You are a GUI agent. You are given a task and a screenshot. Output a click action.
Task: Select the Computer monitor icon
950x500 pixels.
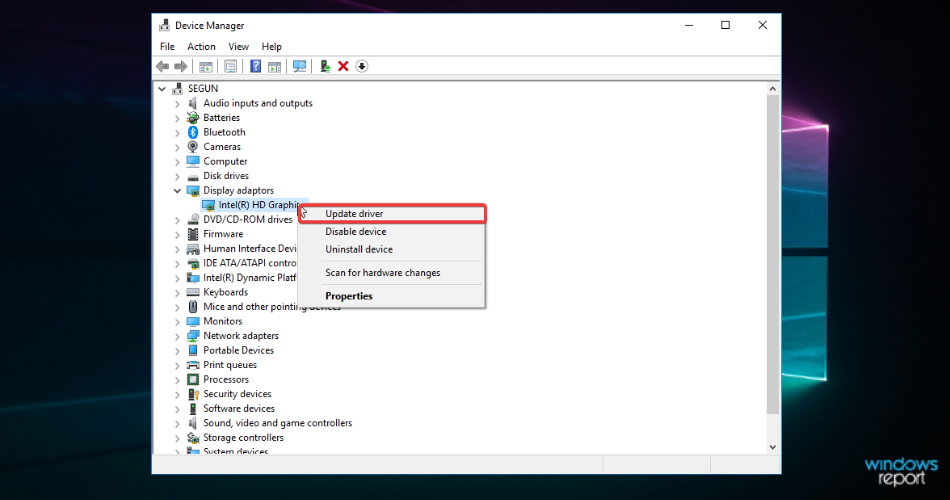193,161
